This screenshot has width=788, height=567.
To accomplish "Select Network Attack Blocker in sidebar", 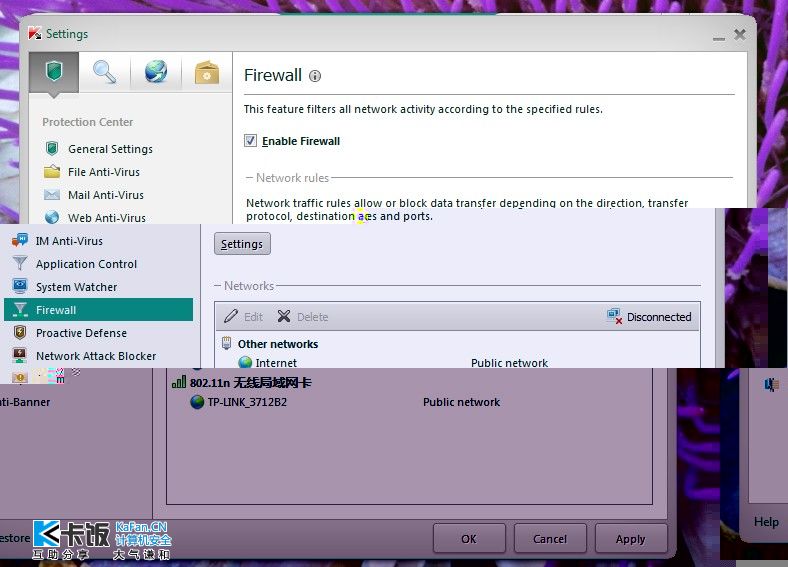I will [x=96, y=356].
